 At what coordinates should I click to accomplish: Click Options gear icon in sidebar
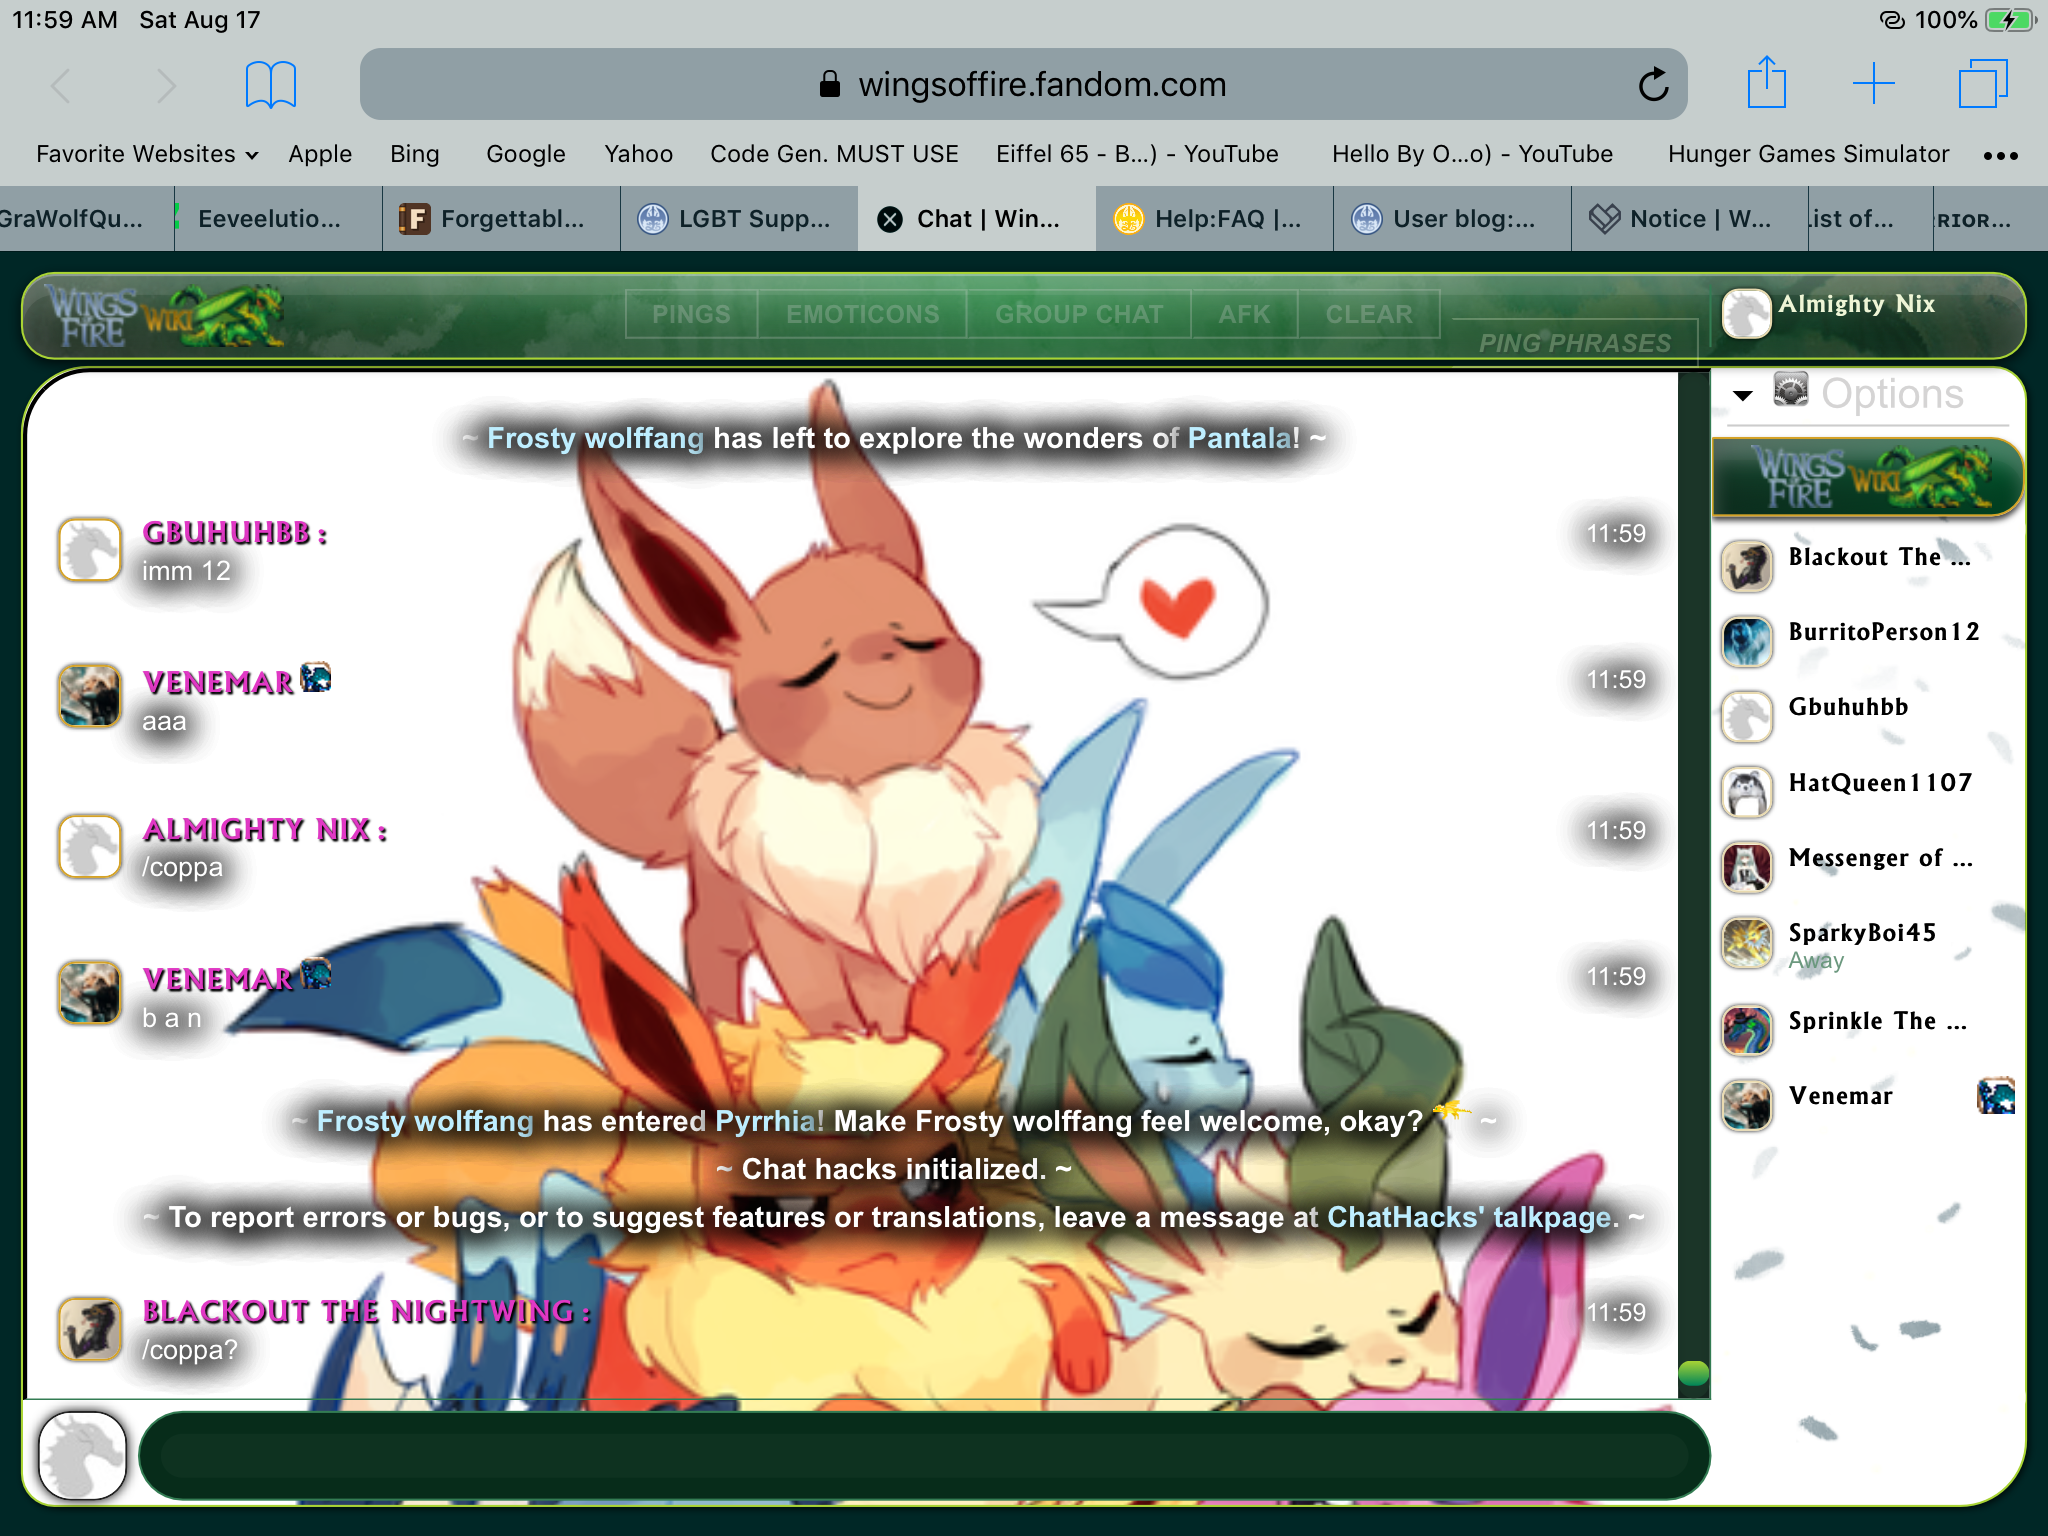pos(1790,390)
